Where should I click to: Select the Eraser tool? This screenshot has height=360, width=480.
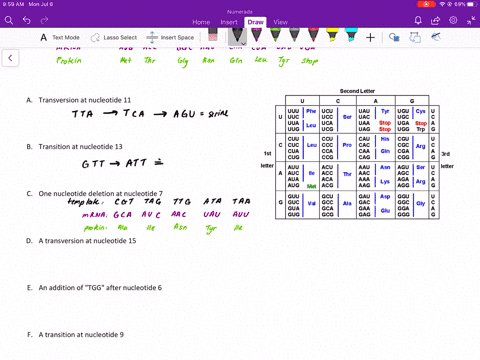tap(212, 34)
